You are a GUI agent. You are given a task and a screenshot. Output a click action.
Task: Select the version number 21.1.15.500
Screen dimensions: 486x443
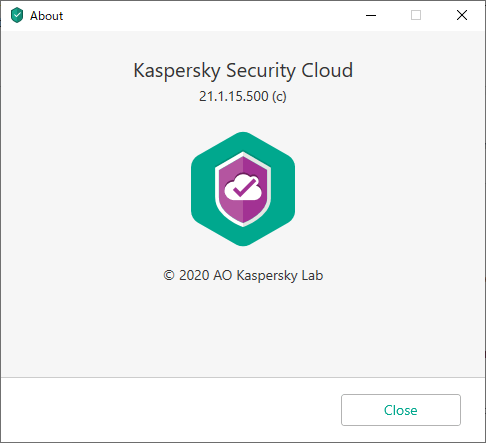pyautogui.click(x=234, y=96)
